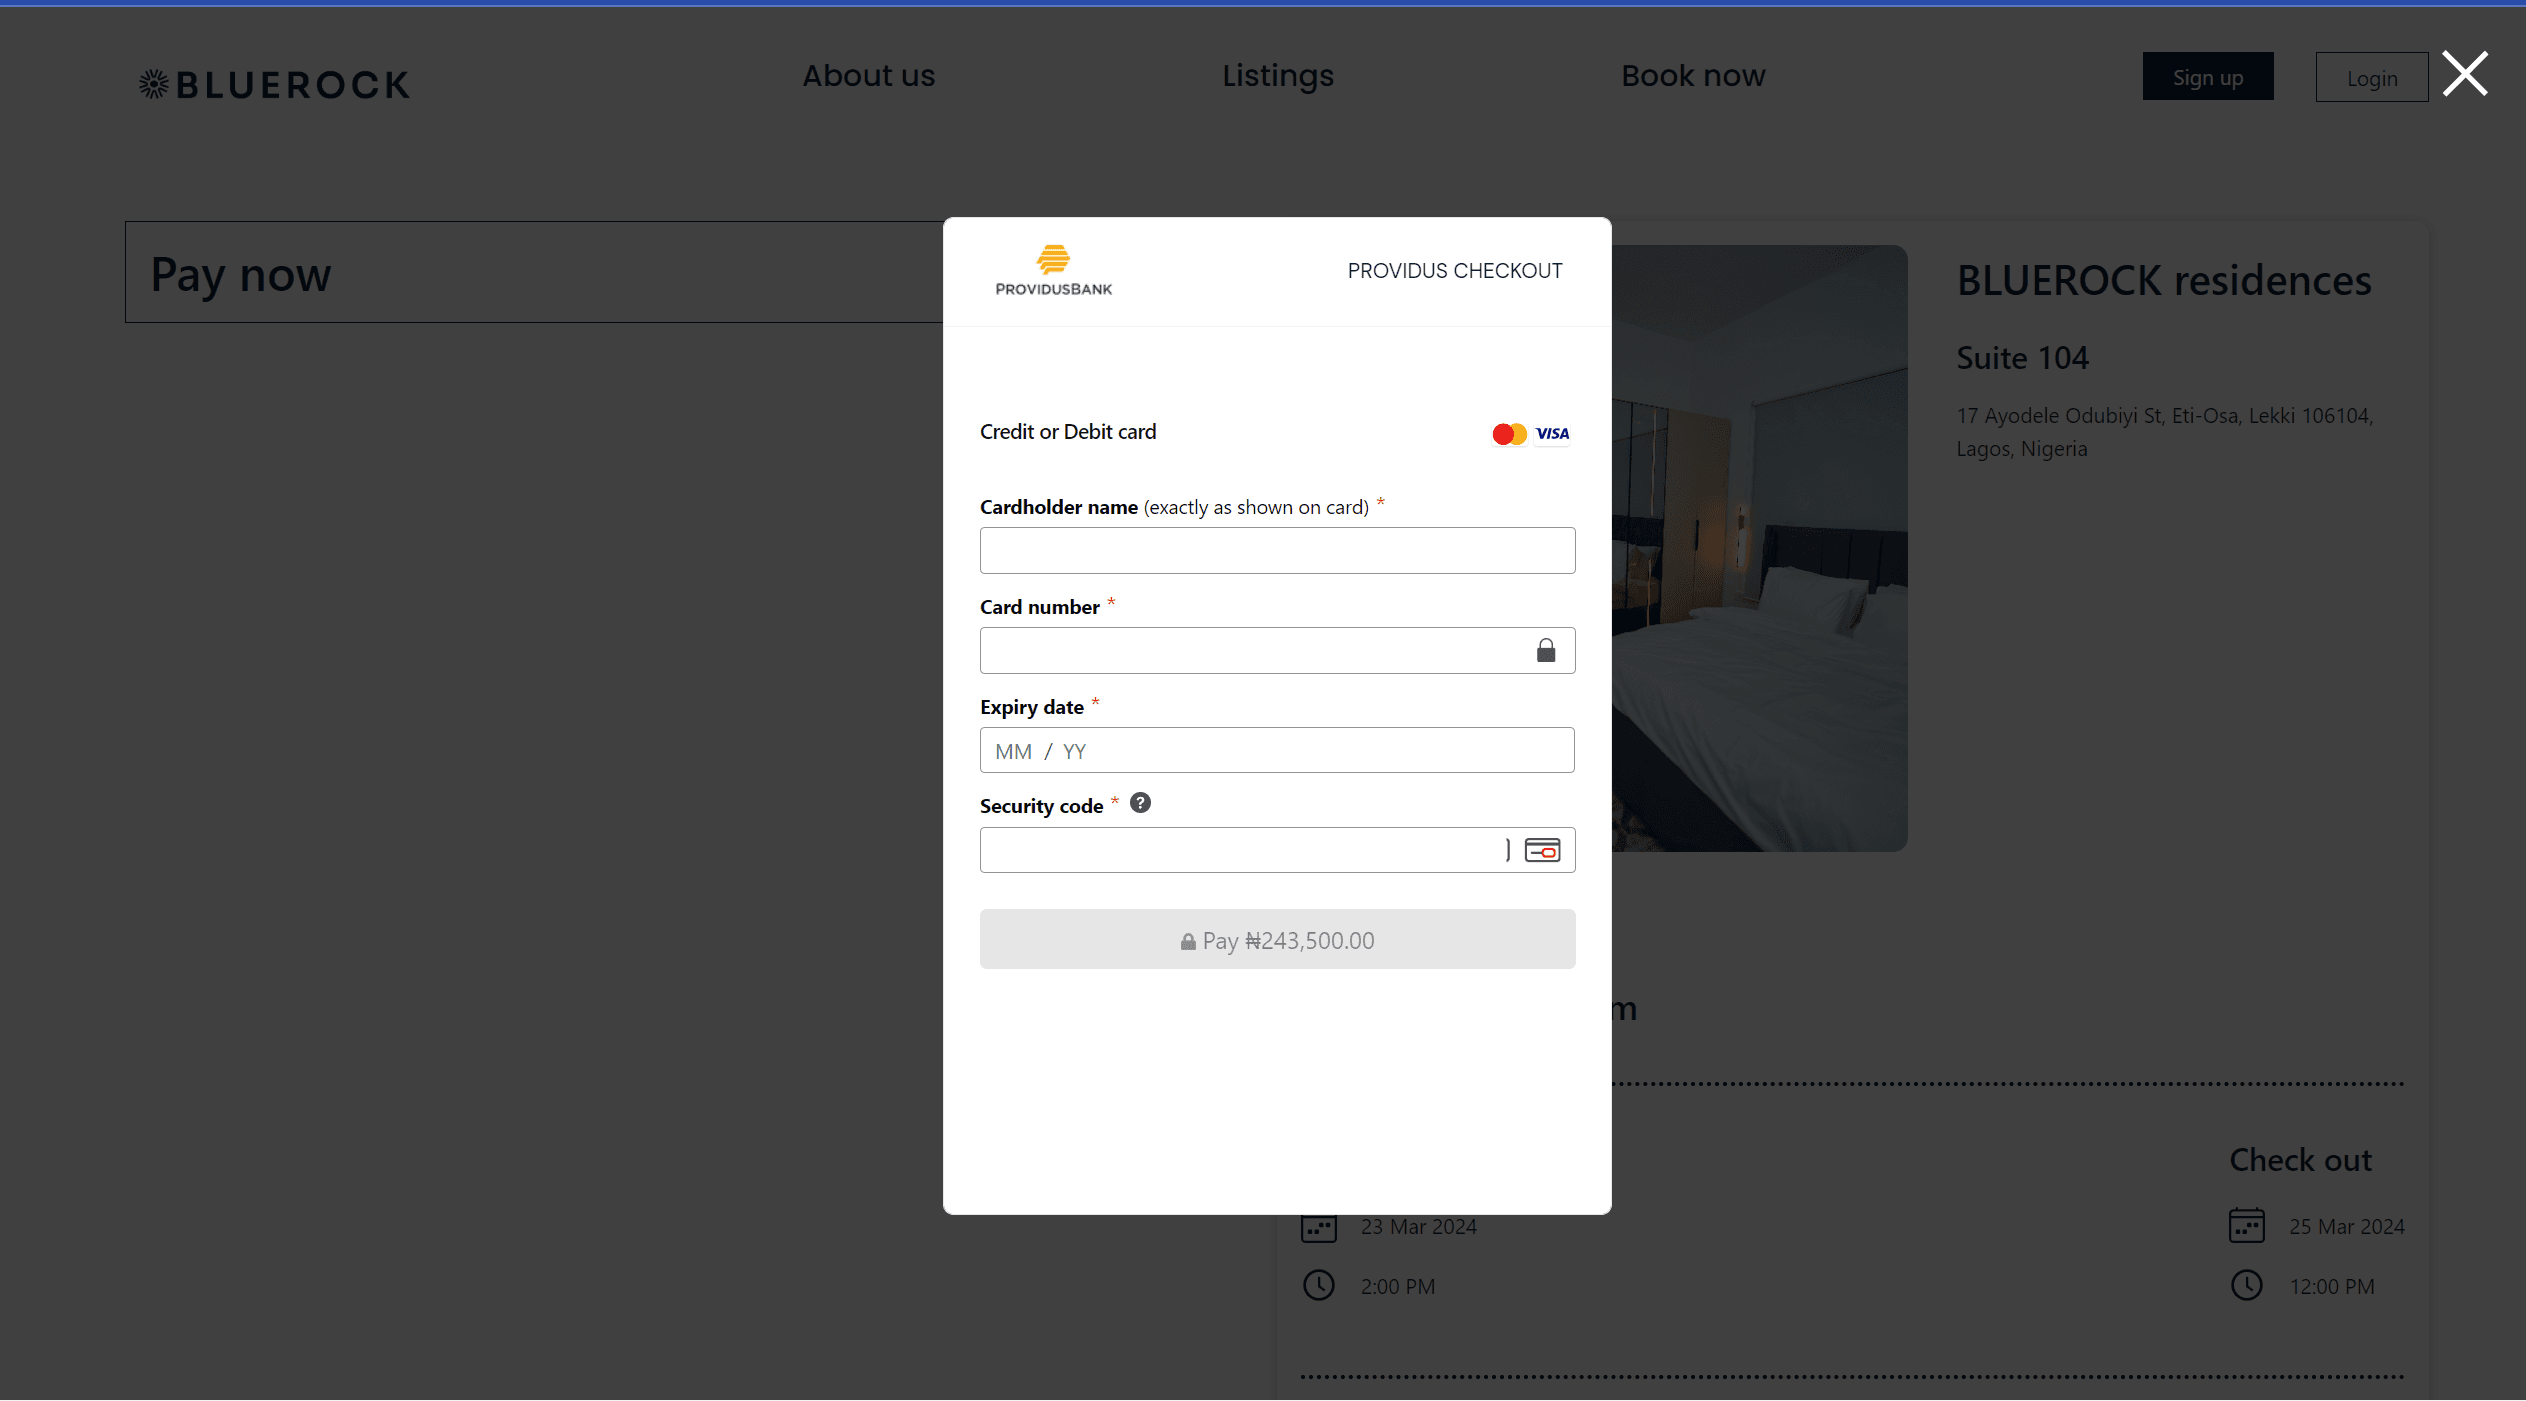This screenshot has width=2526, height=1401.
Task: Focus the Card number input field
Action: (x=1277, y=651)
